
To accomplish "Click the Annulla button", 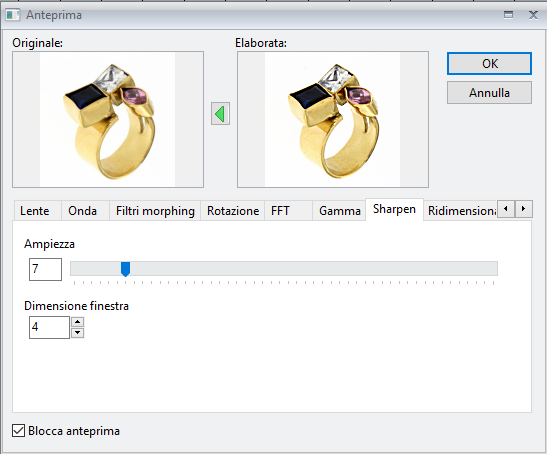I will tap(489, 93).
